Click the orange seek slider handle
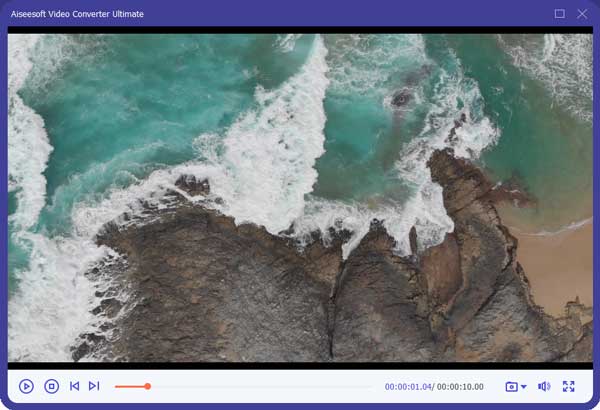 click(x=147, y=386)
